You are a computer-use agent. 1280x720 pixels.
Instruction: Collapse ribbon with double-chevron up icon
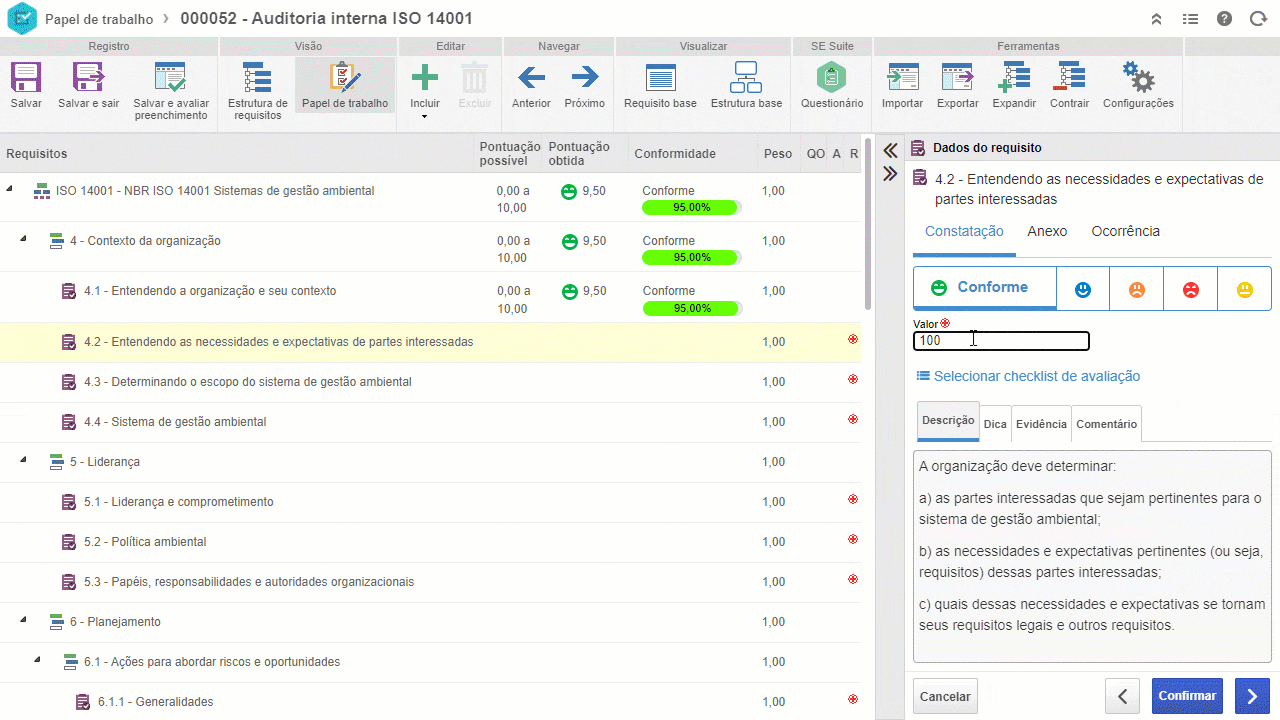[1156, 19]
